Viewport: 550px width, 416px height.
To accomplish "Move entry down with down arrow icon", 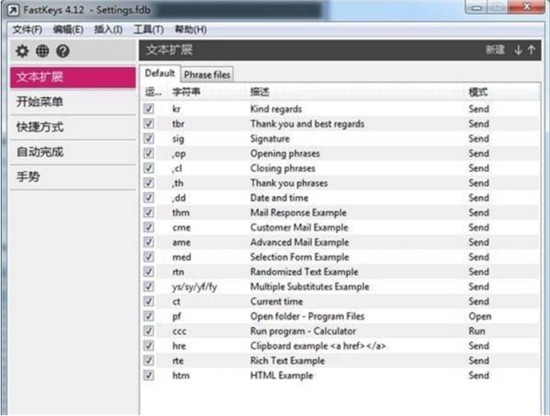I will (518, 50).
